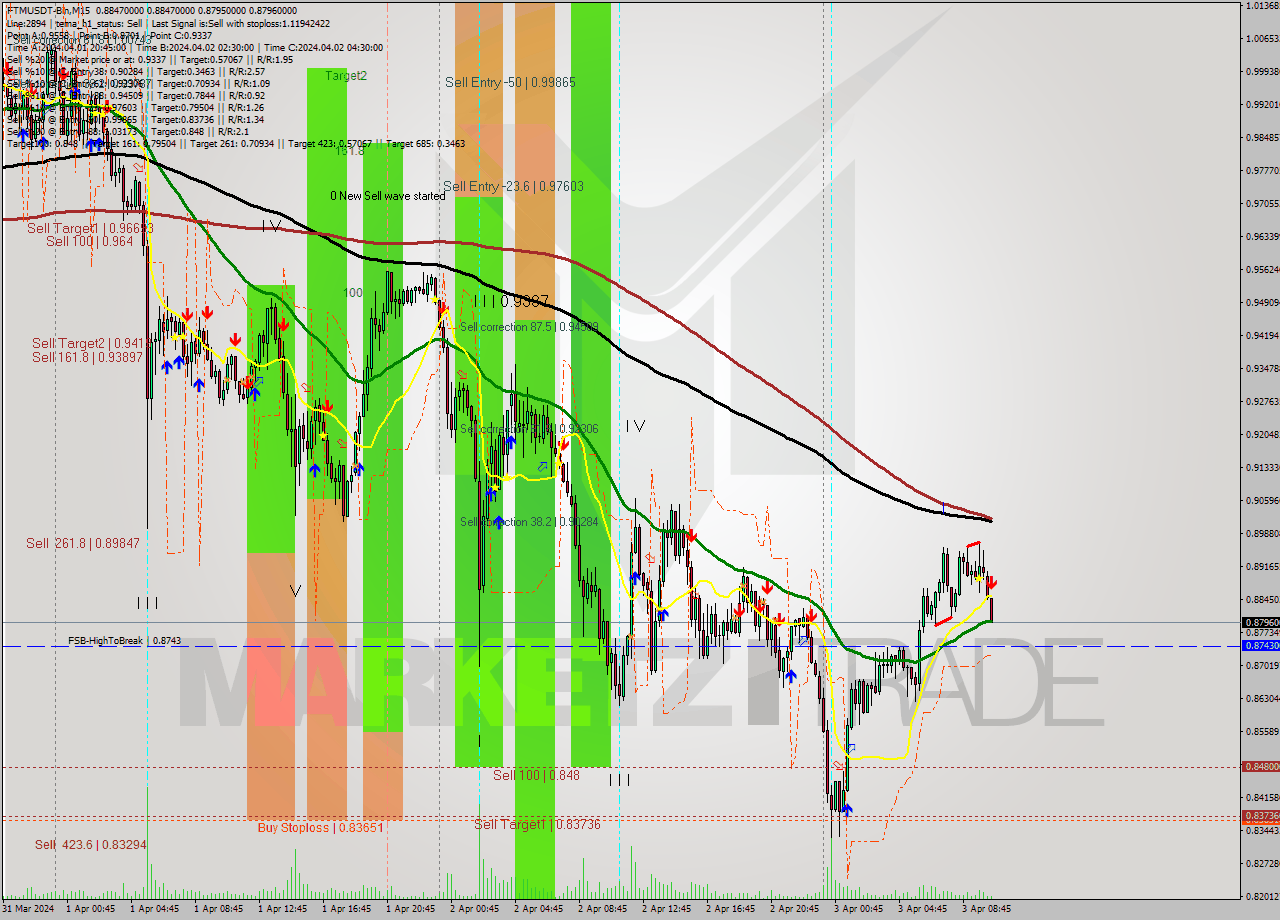This screenshot has height=920, width=1280.
Task: Select the red 0.83736 price tag
Action: [1261, 816]
